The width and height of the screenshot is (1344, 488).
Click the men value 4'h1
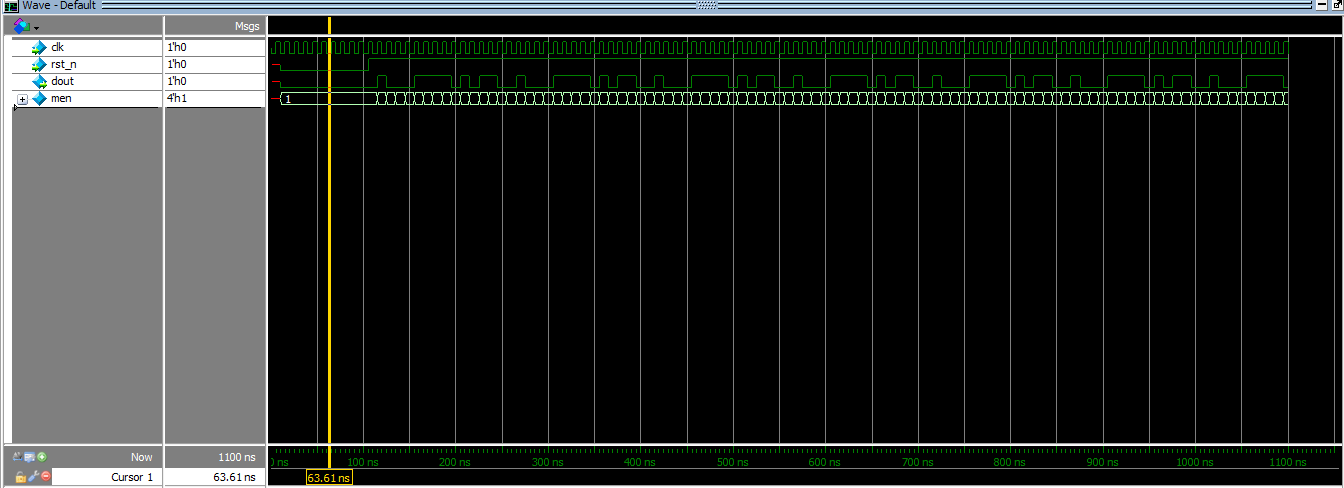[176, 98]
